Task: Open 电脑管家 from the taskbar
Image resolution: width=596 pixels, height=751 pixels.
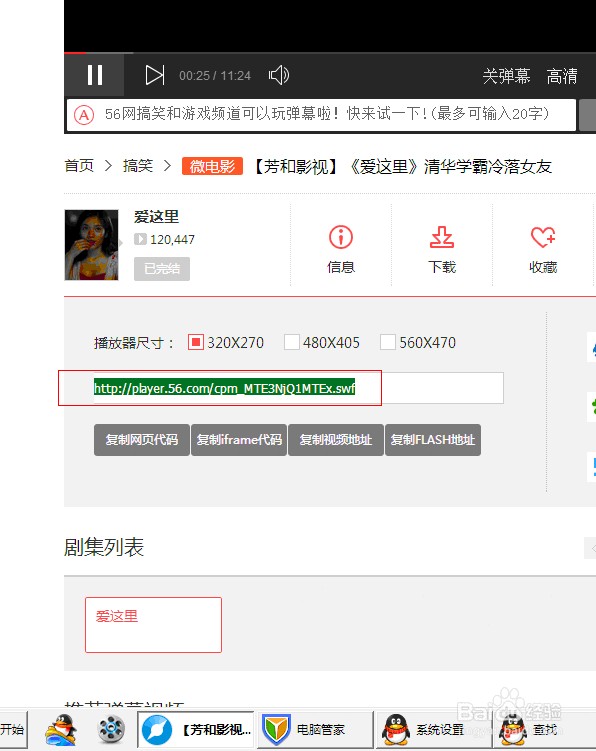Action: (315, 730)
